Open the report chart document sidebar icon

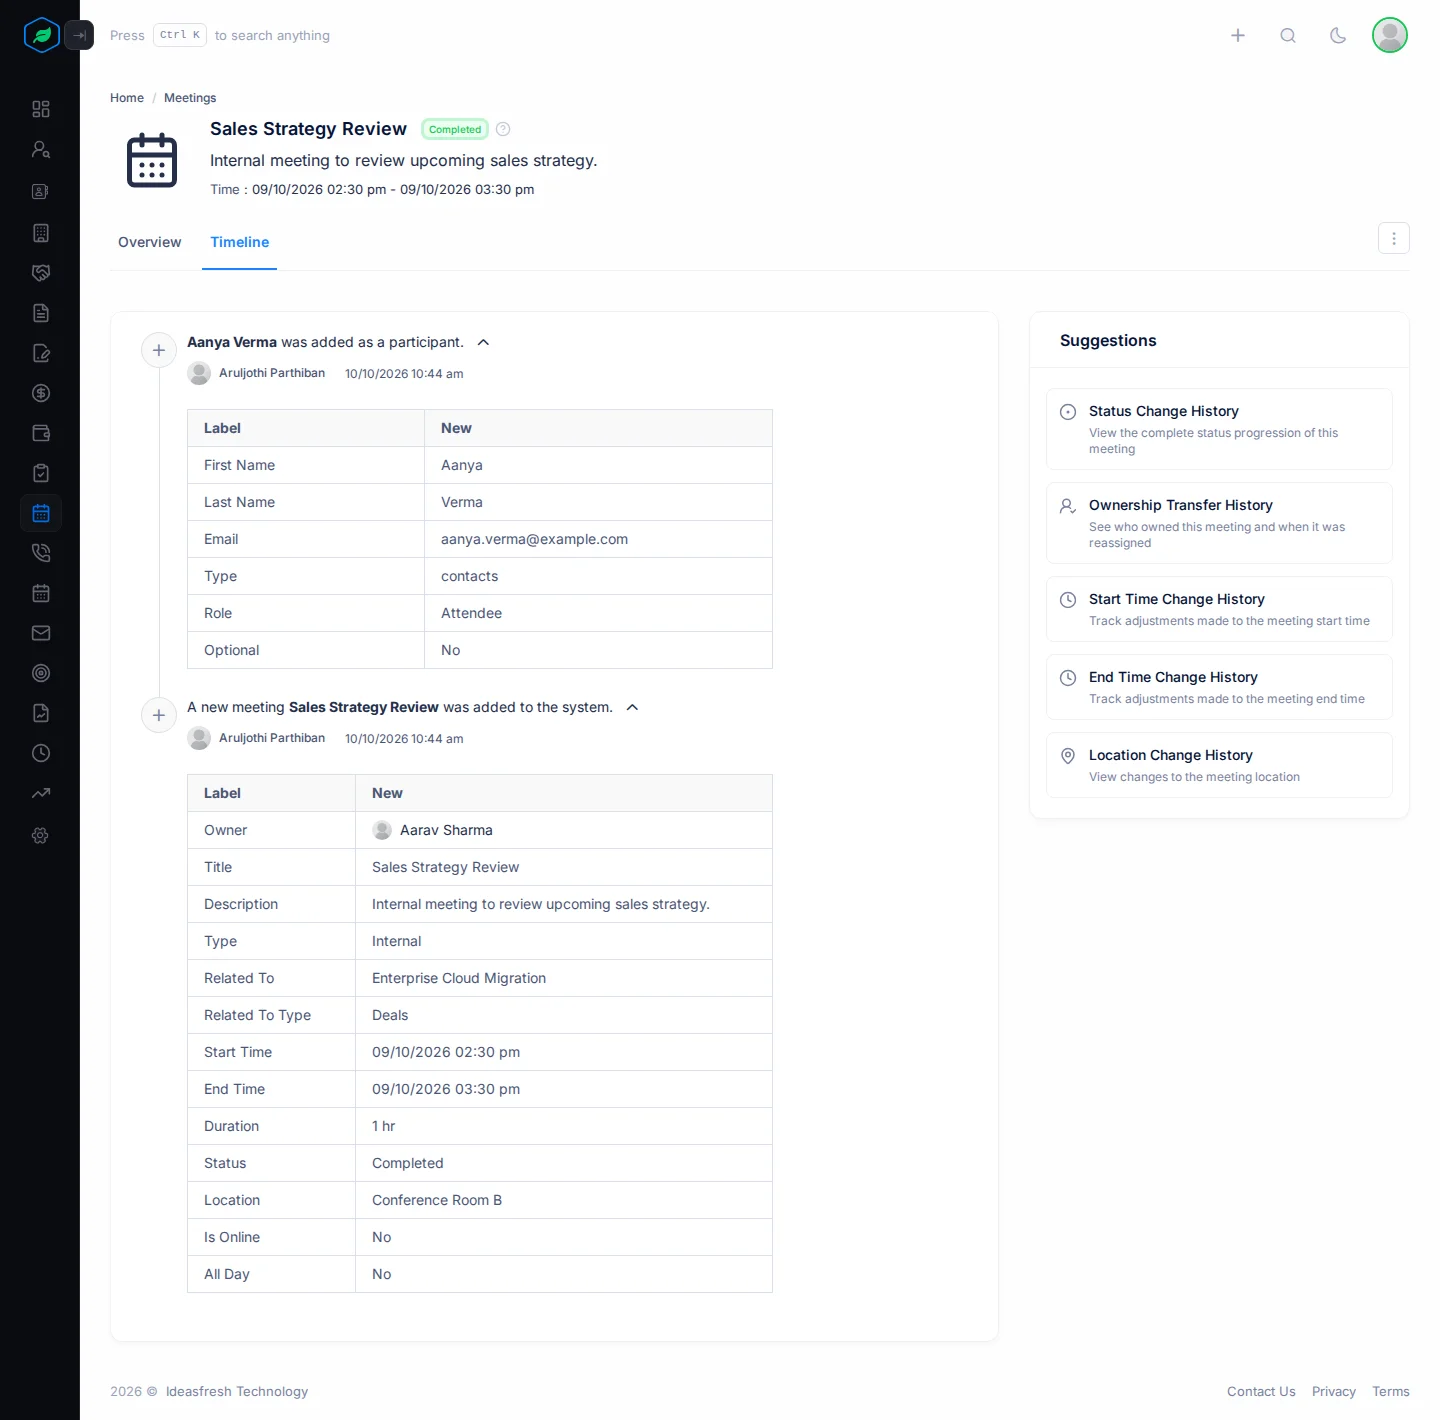[41, 713]
